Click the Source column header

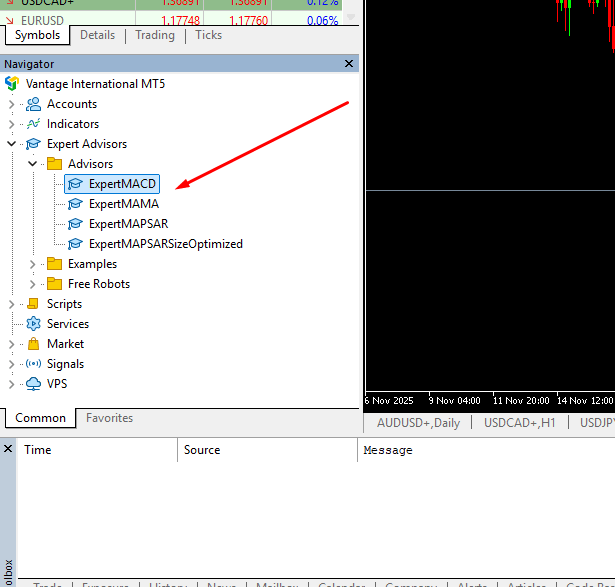coord(267,450)
